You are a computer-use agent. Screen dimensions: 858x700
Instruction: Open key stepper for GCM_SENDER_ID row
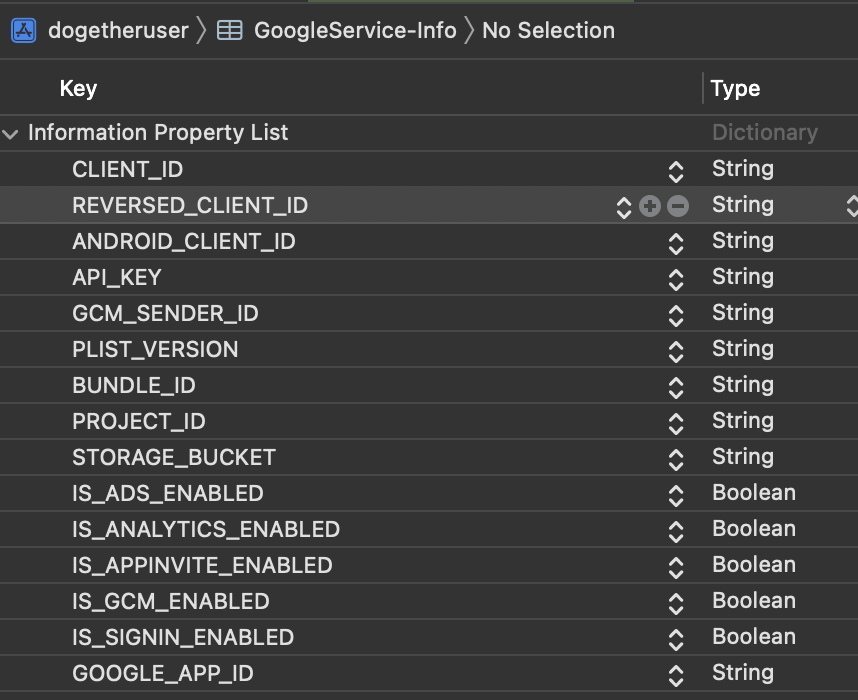[x=676, y=316]
